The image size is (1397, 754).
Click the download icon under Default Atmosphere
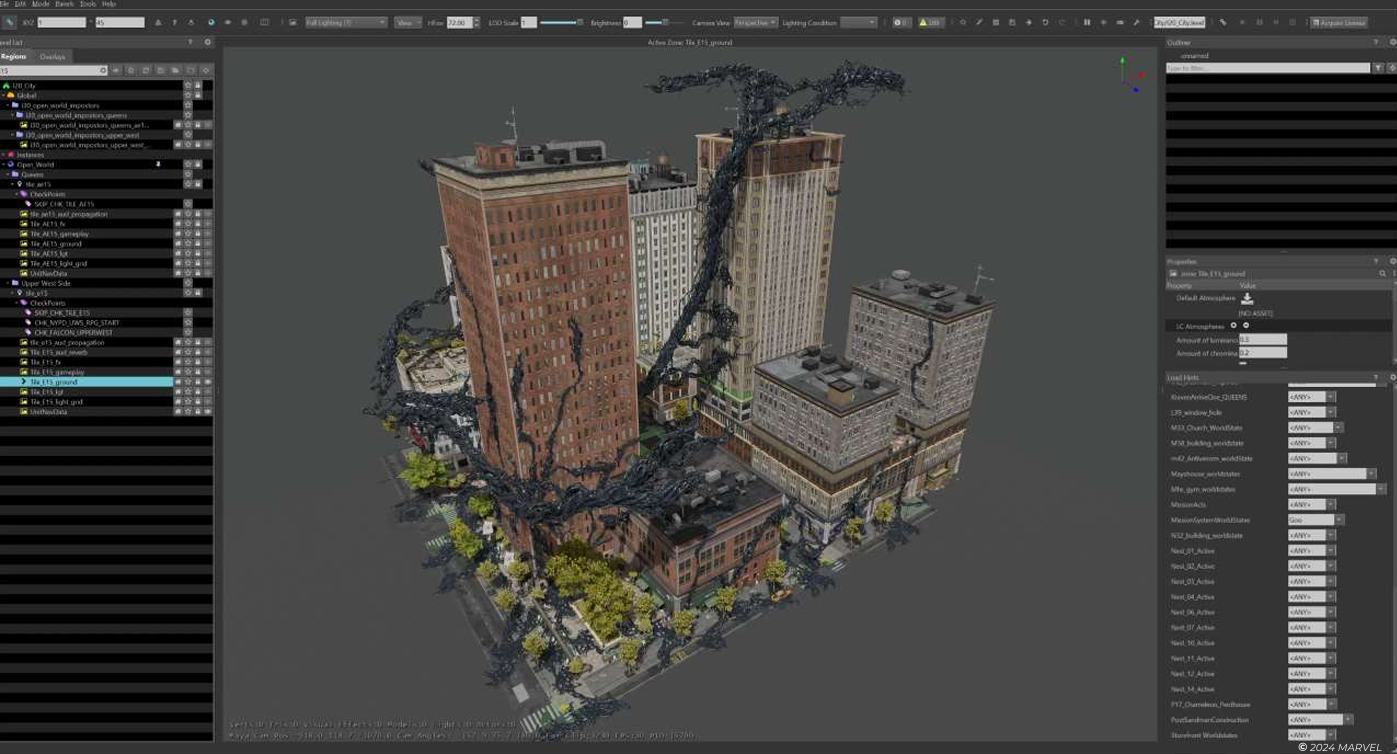pos(1247,298)
